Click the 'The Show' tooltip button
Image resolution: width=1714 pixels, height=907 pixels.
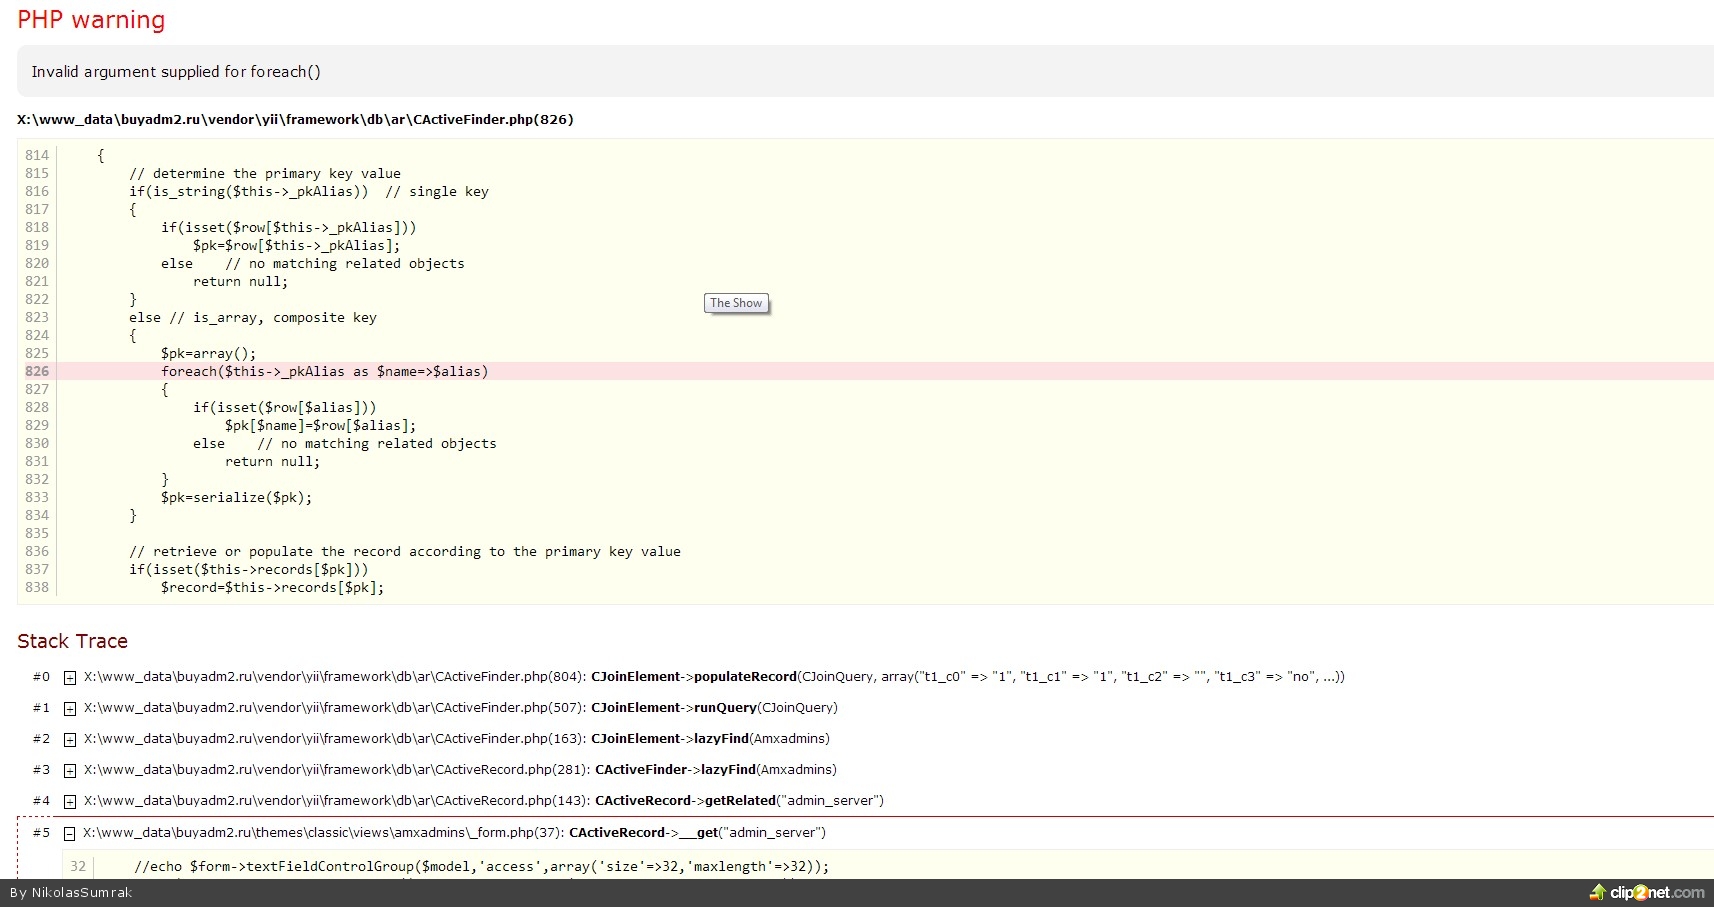point(736,303)
